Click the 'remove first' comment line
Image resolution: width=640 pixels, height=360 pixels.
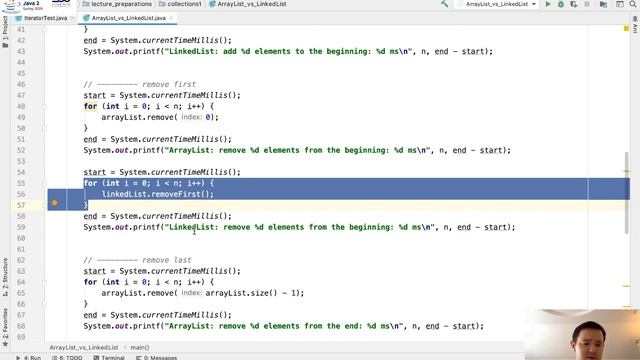pyautogui.click(x=140, y=84)
